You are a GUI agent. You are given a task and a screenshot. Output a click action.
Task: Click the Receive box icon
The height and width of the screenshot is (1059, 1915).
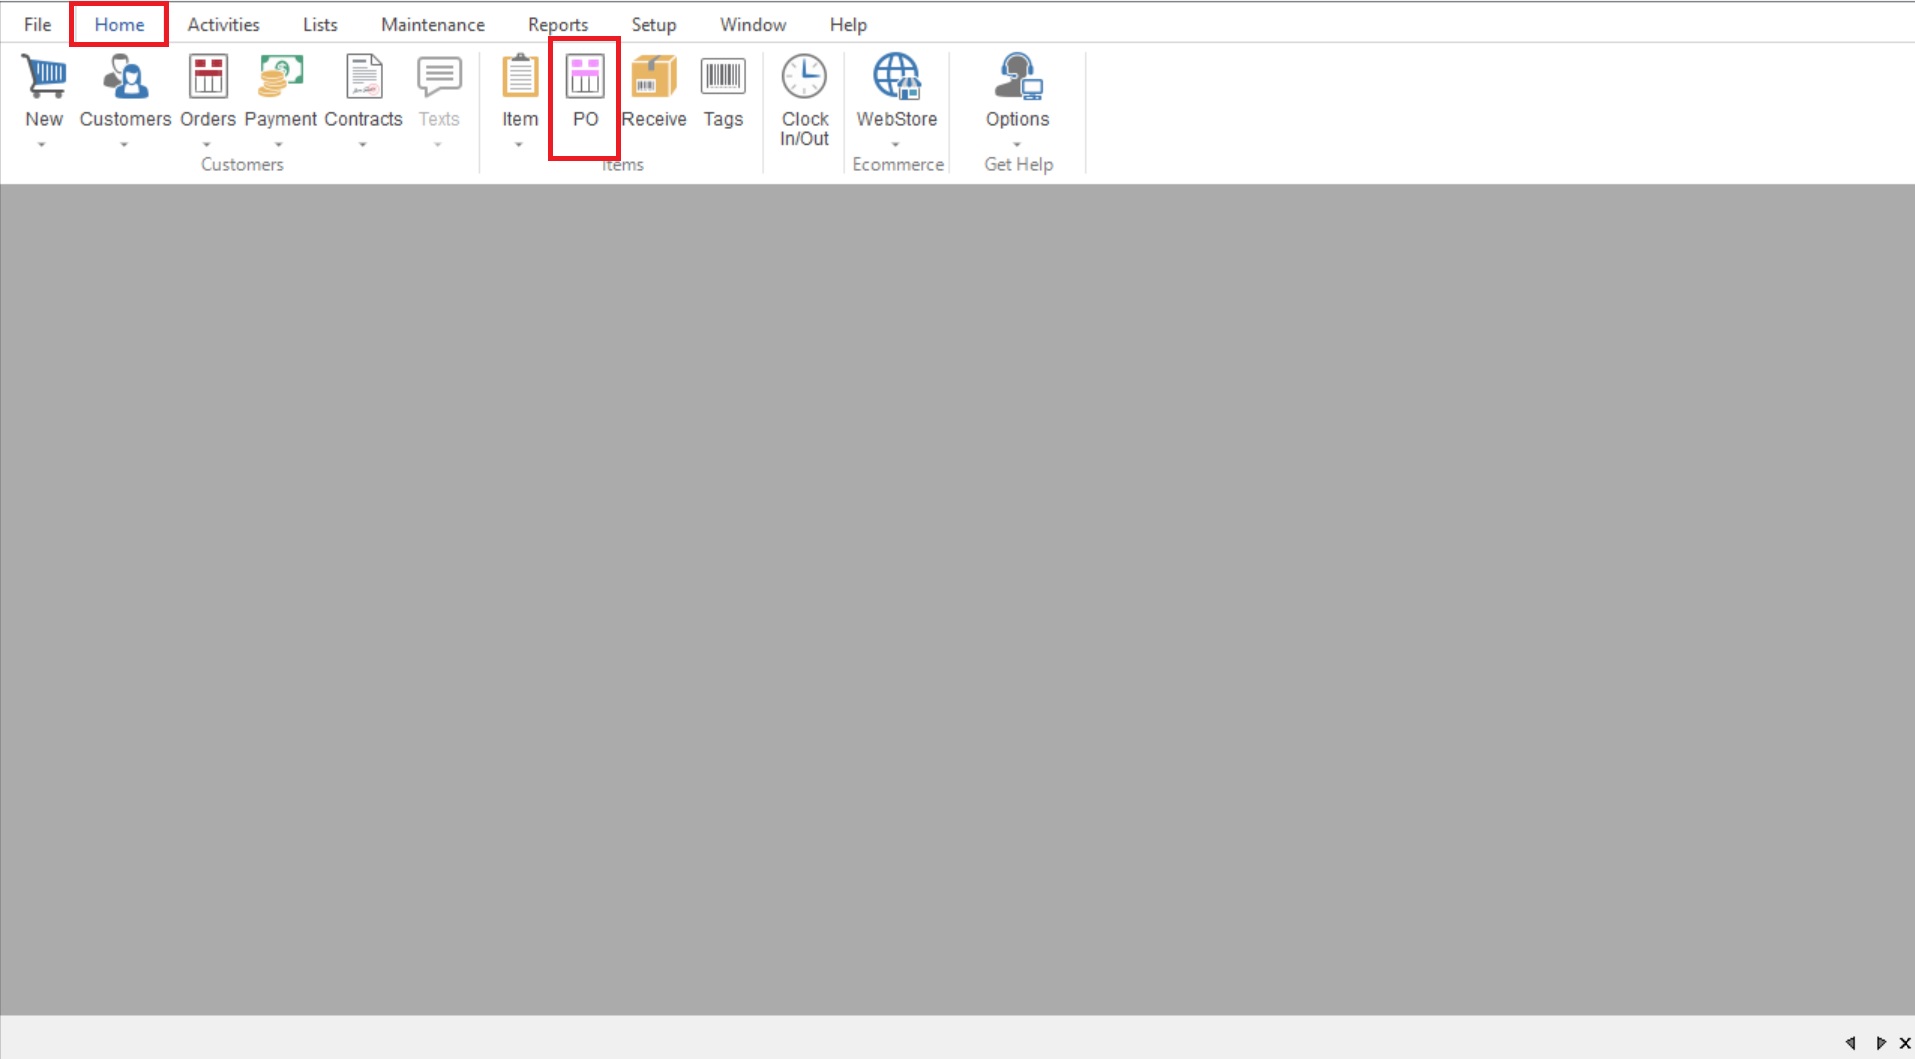[x=654, y=76]
